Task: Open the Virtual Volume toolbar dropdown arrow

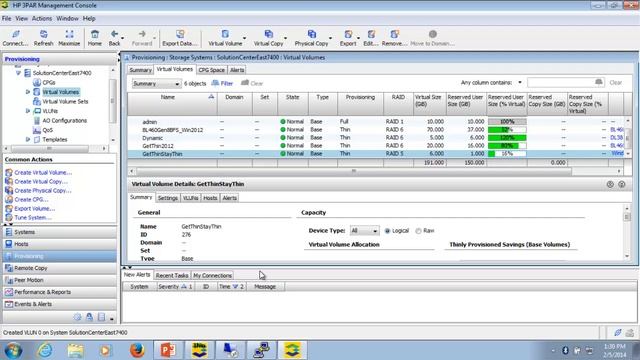Action: (244, 38)
